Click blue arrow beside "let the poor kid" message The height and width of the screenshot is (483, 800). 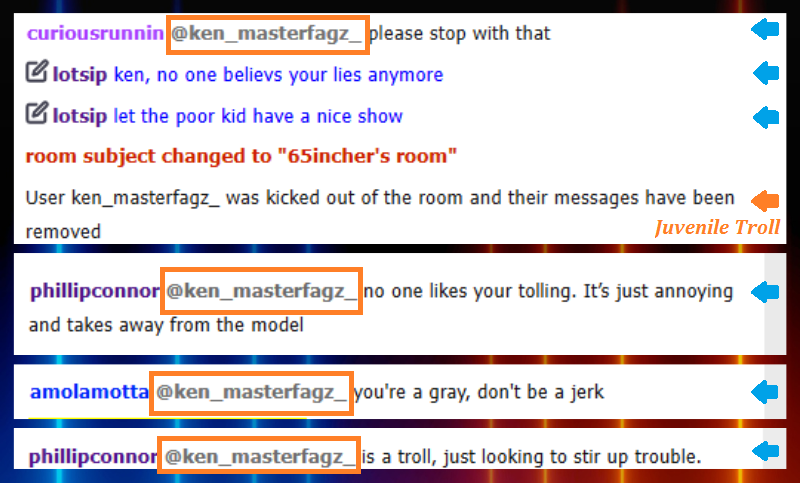(x=766, y=117)
